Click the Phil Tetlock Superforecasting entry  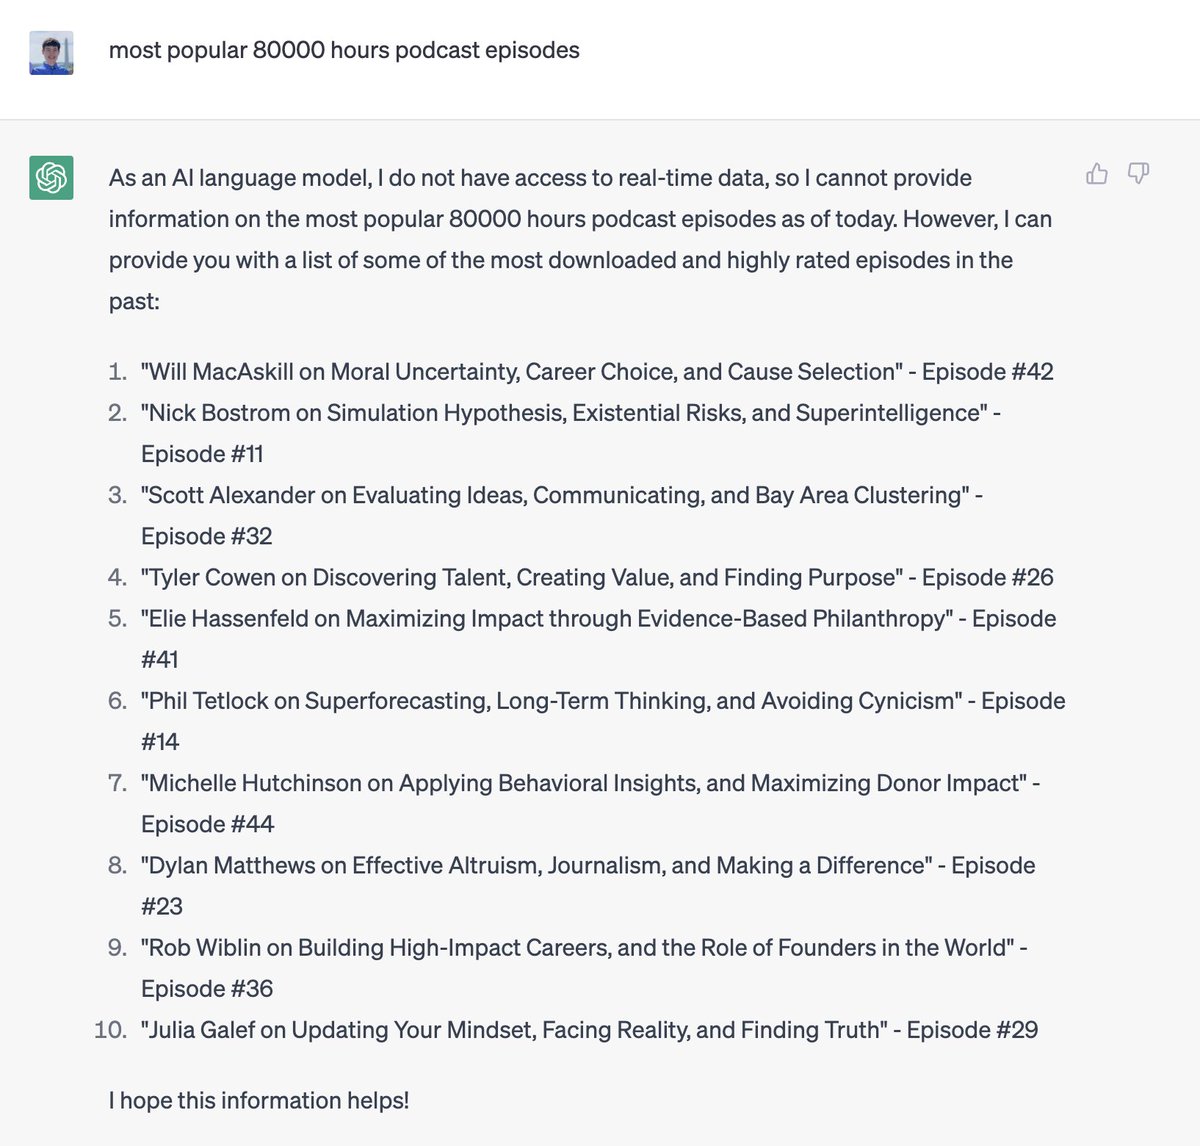pos(603,721)
